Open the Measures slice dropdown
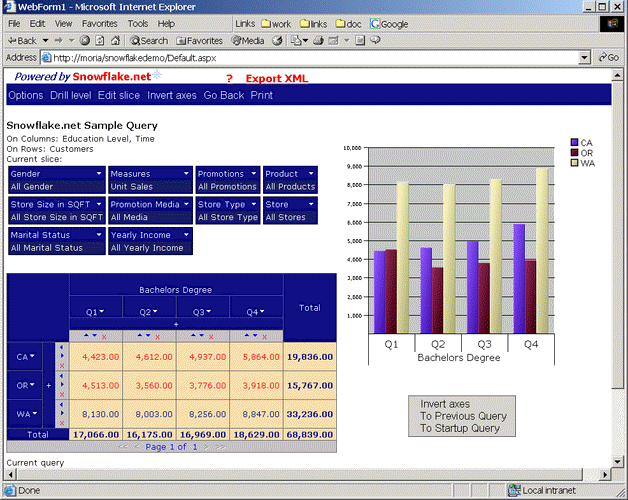 click(186, 173)
